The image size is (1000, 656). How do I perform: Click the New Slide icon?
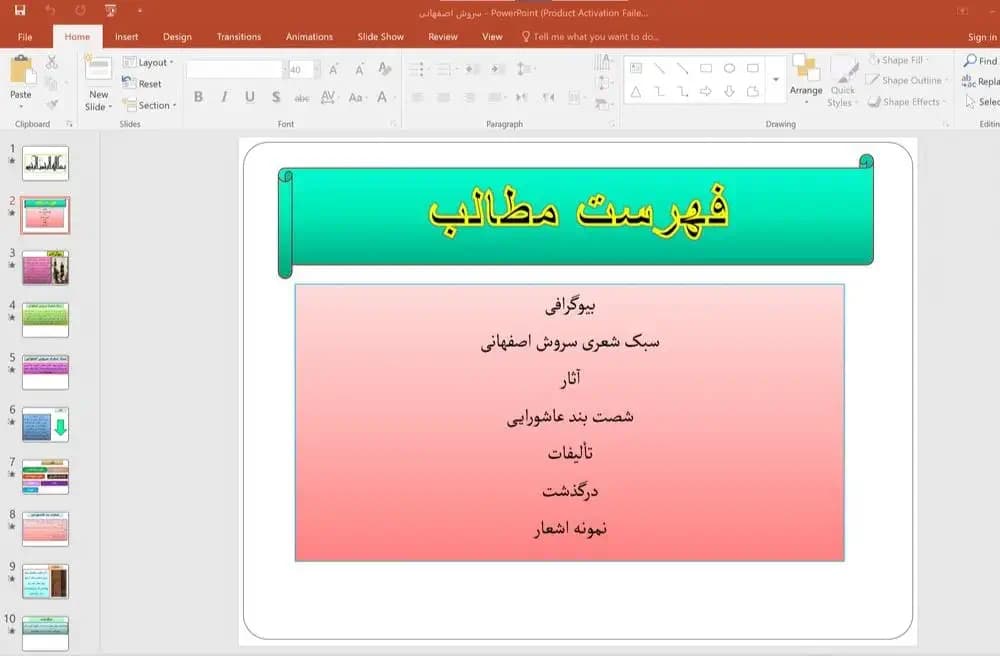(x=98, y=69)
